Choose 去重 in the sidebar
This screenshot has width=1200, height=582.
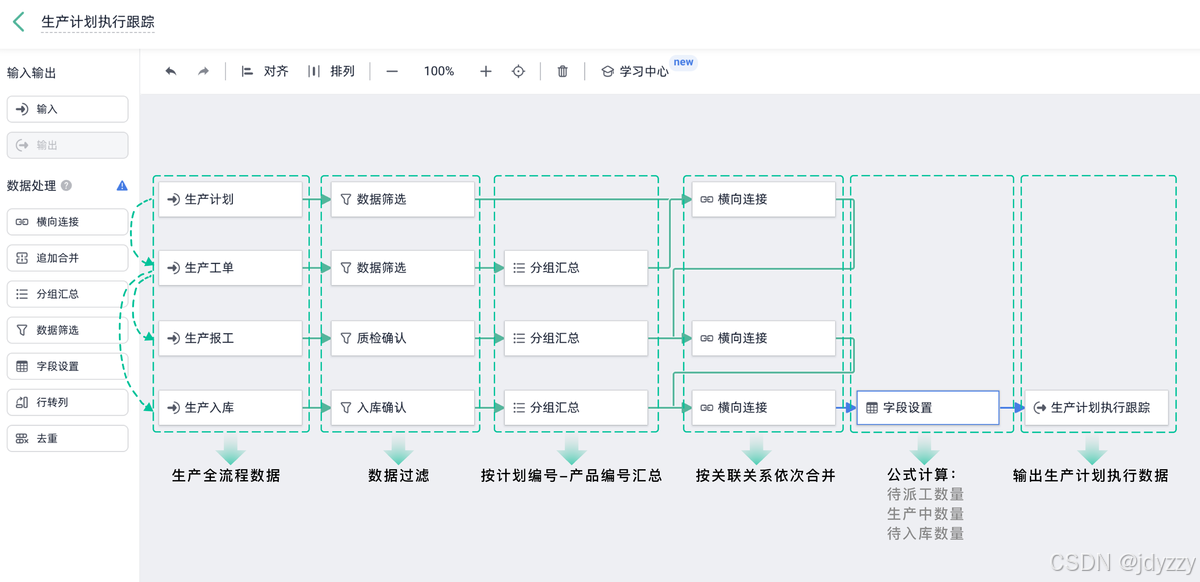[x=68, y=438]
